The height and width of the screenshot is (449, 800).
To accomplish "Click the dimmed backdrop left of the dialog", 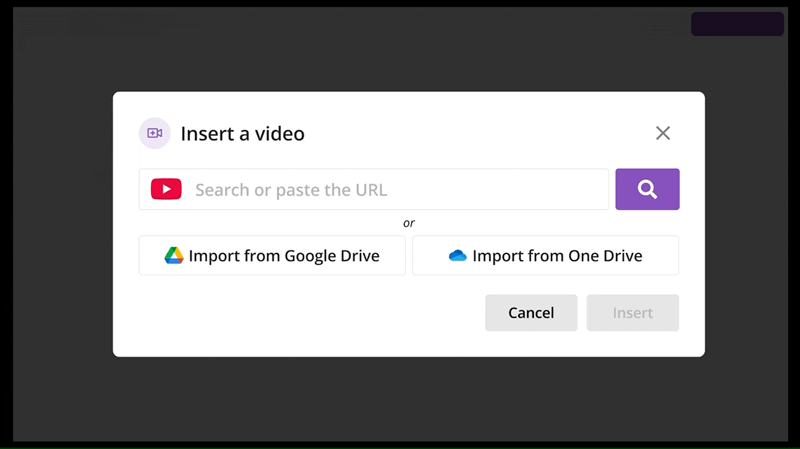I will pos(62,225).
